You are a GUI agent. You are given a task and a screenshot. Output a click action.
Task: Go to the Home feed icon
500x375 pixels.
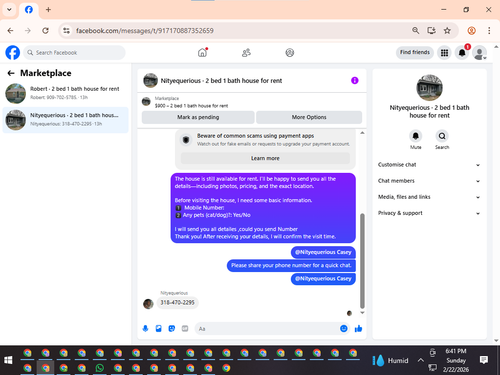point(202,52)
